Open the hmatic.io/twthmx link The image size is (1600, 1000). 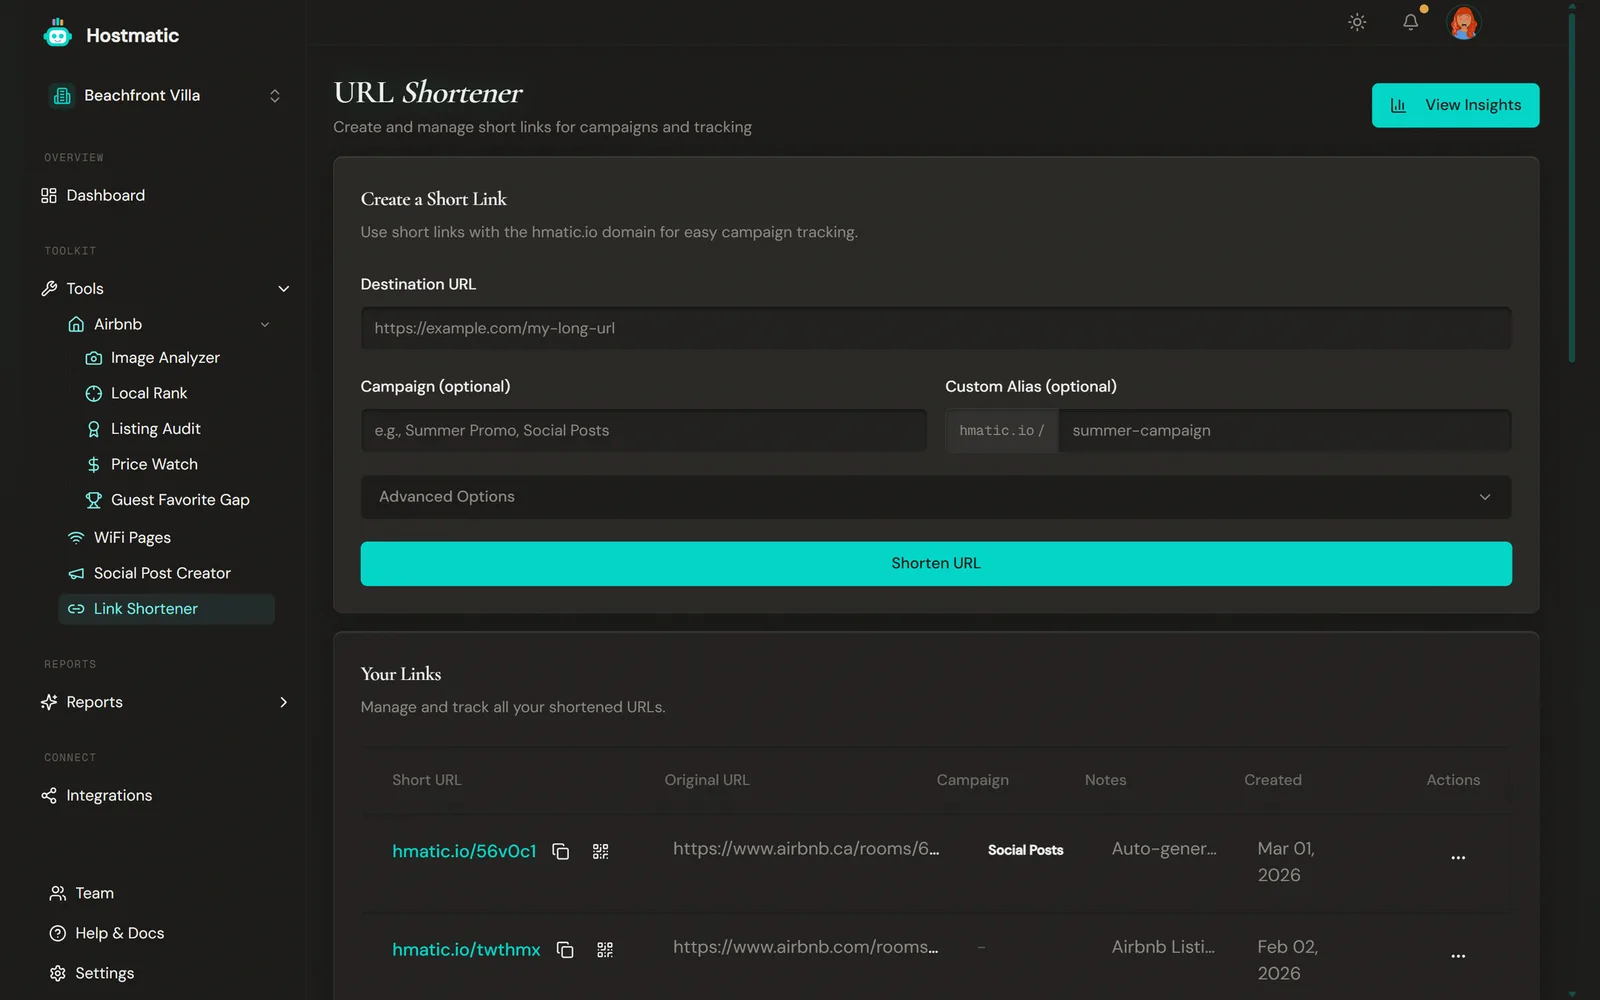466,949
